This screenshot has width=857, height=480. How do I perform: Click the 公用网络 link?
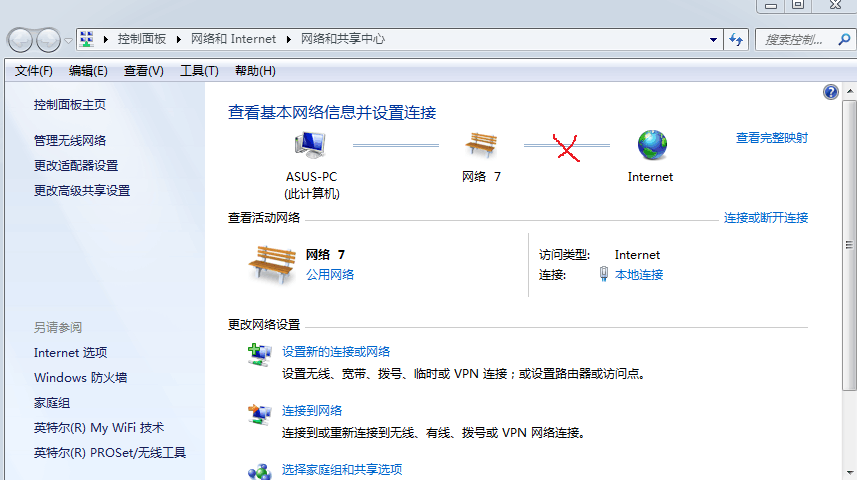[x=330, y=274]
